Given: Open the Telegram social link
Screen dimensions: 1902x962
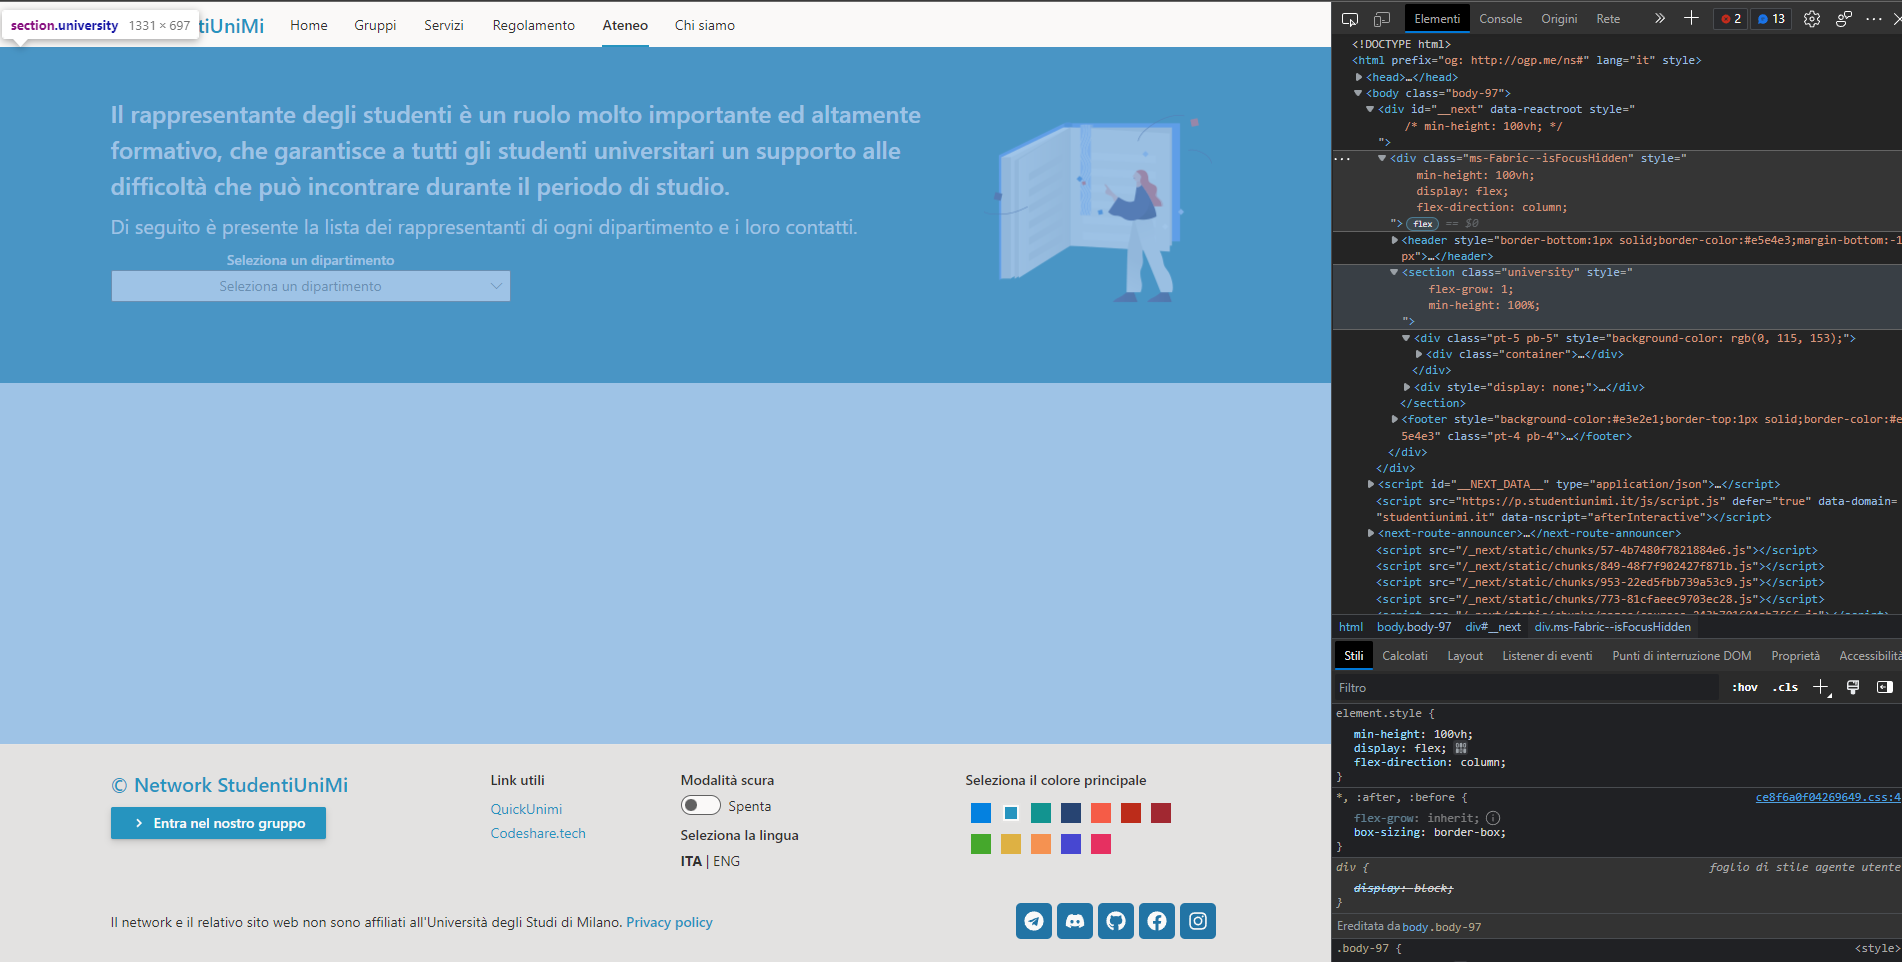Looking at the screenshot, I should tap(1034, 921).
